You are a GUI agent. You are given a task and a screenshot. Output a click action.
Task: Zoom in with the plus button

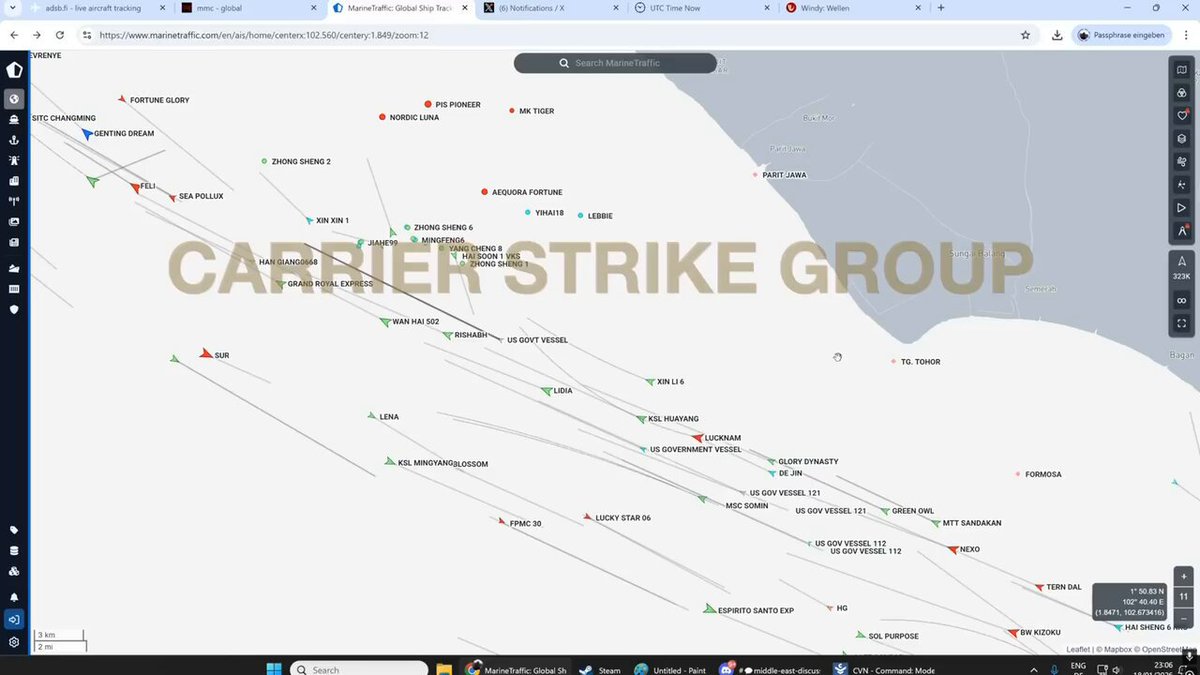click(1183, 577)
